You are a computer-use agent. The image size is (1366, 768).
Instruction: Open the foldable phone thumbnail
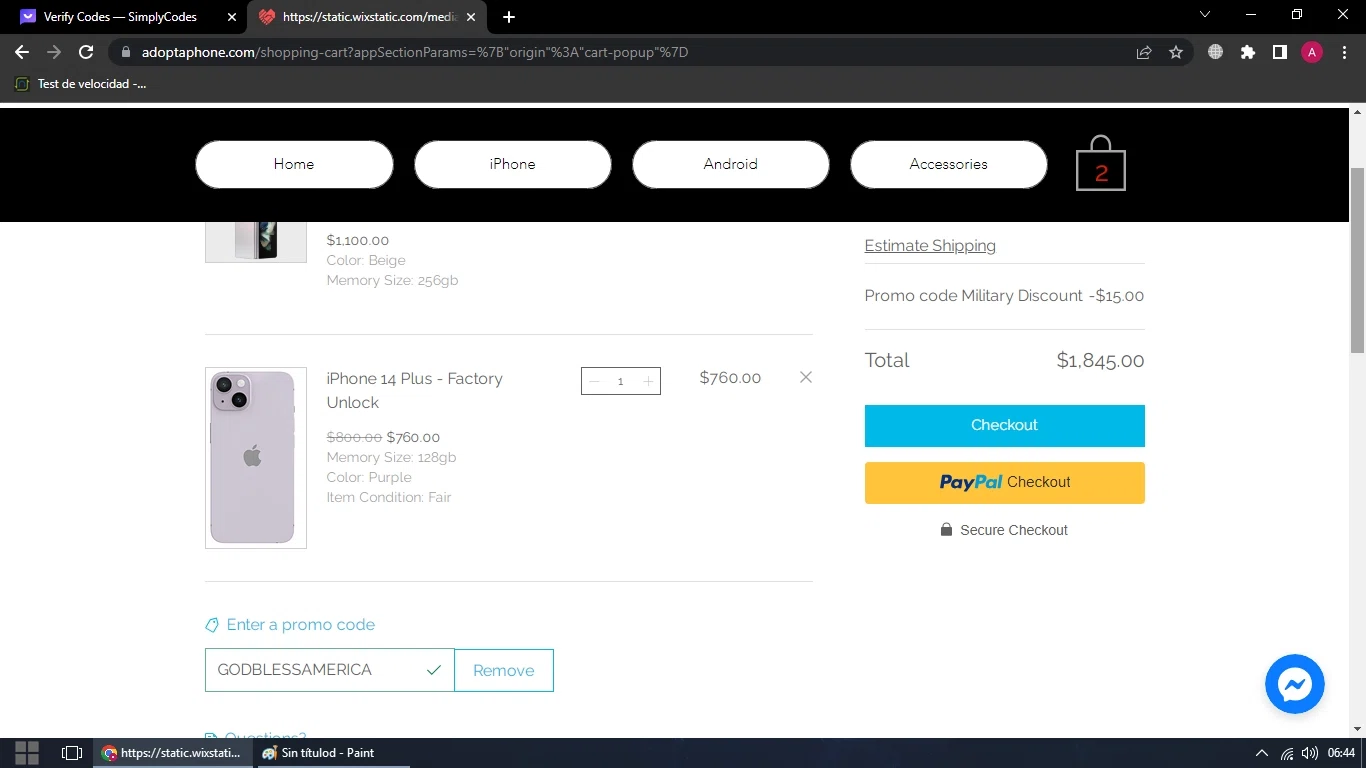click(x=256, y=242)
